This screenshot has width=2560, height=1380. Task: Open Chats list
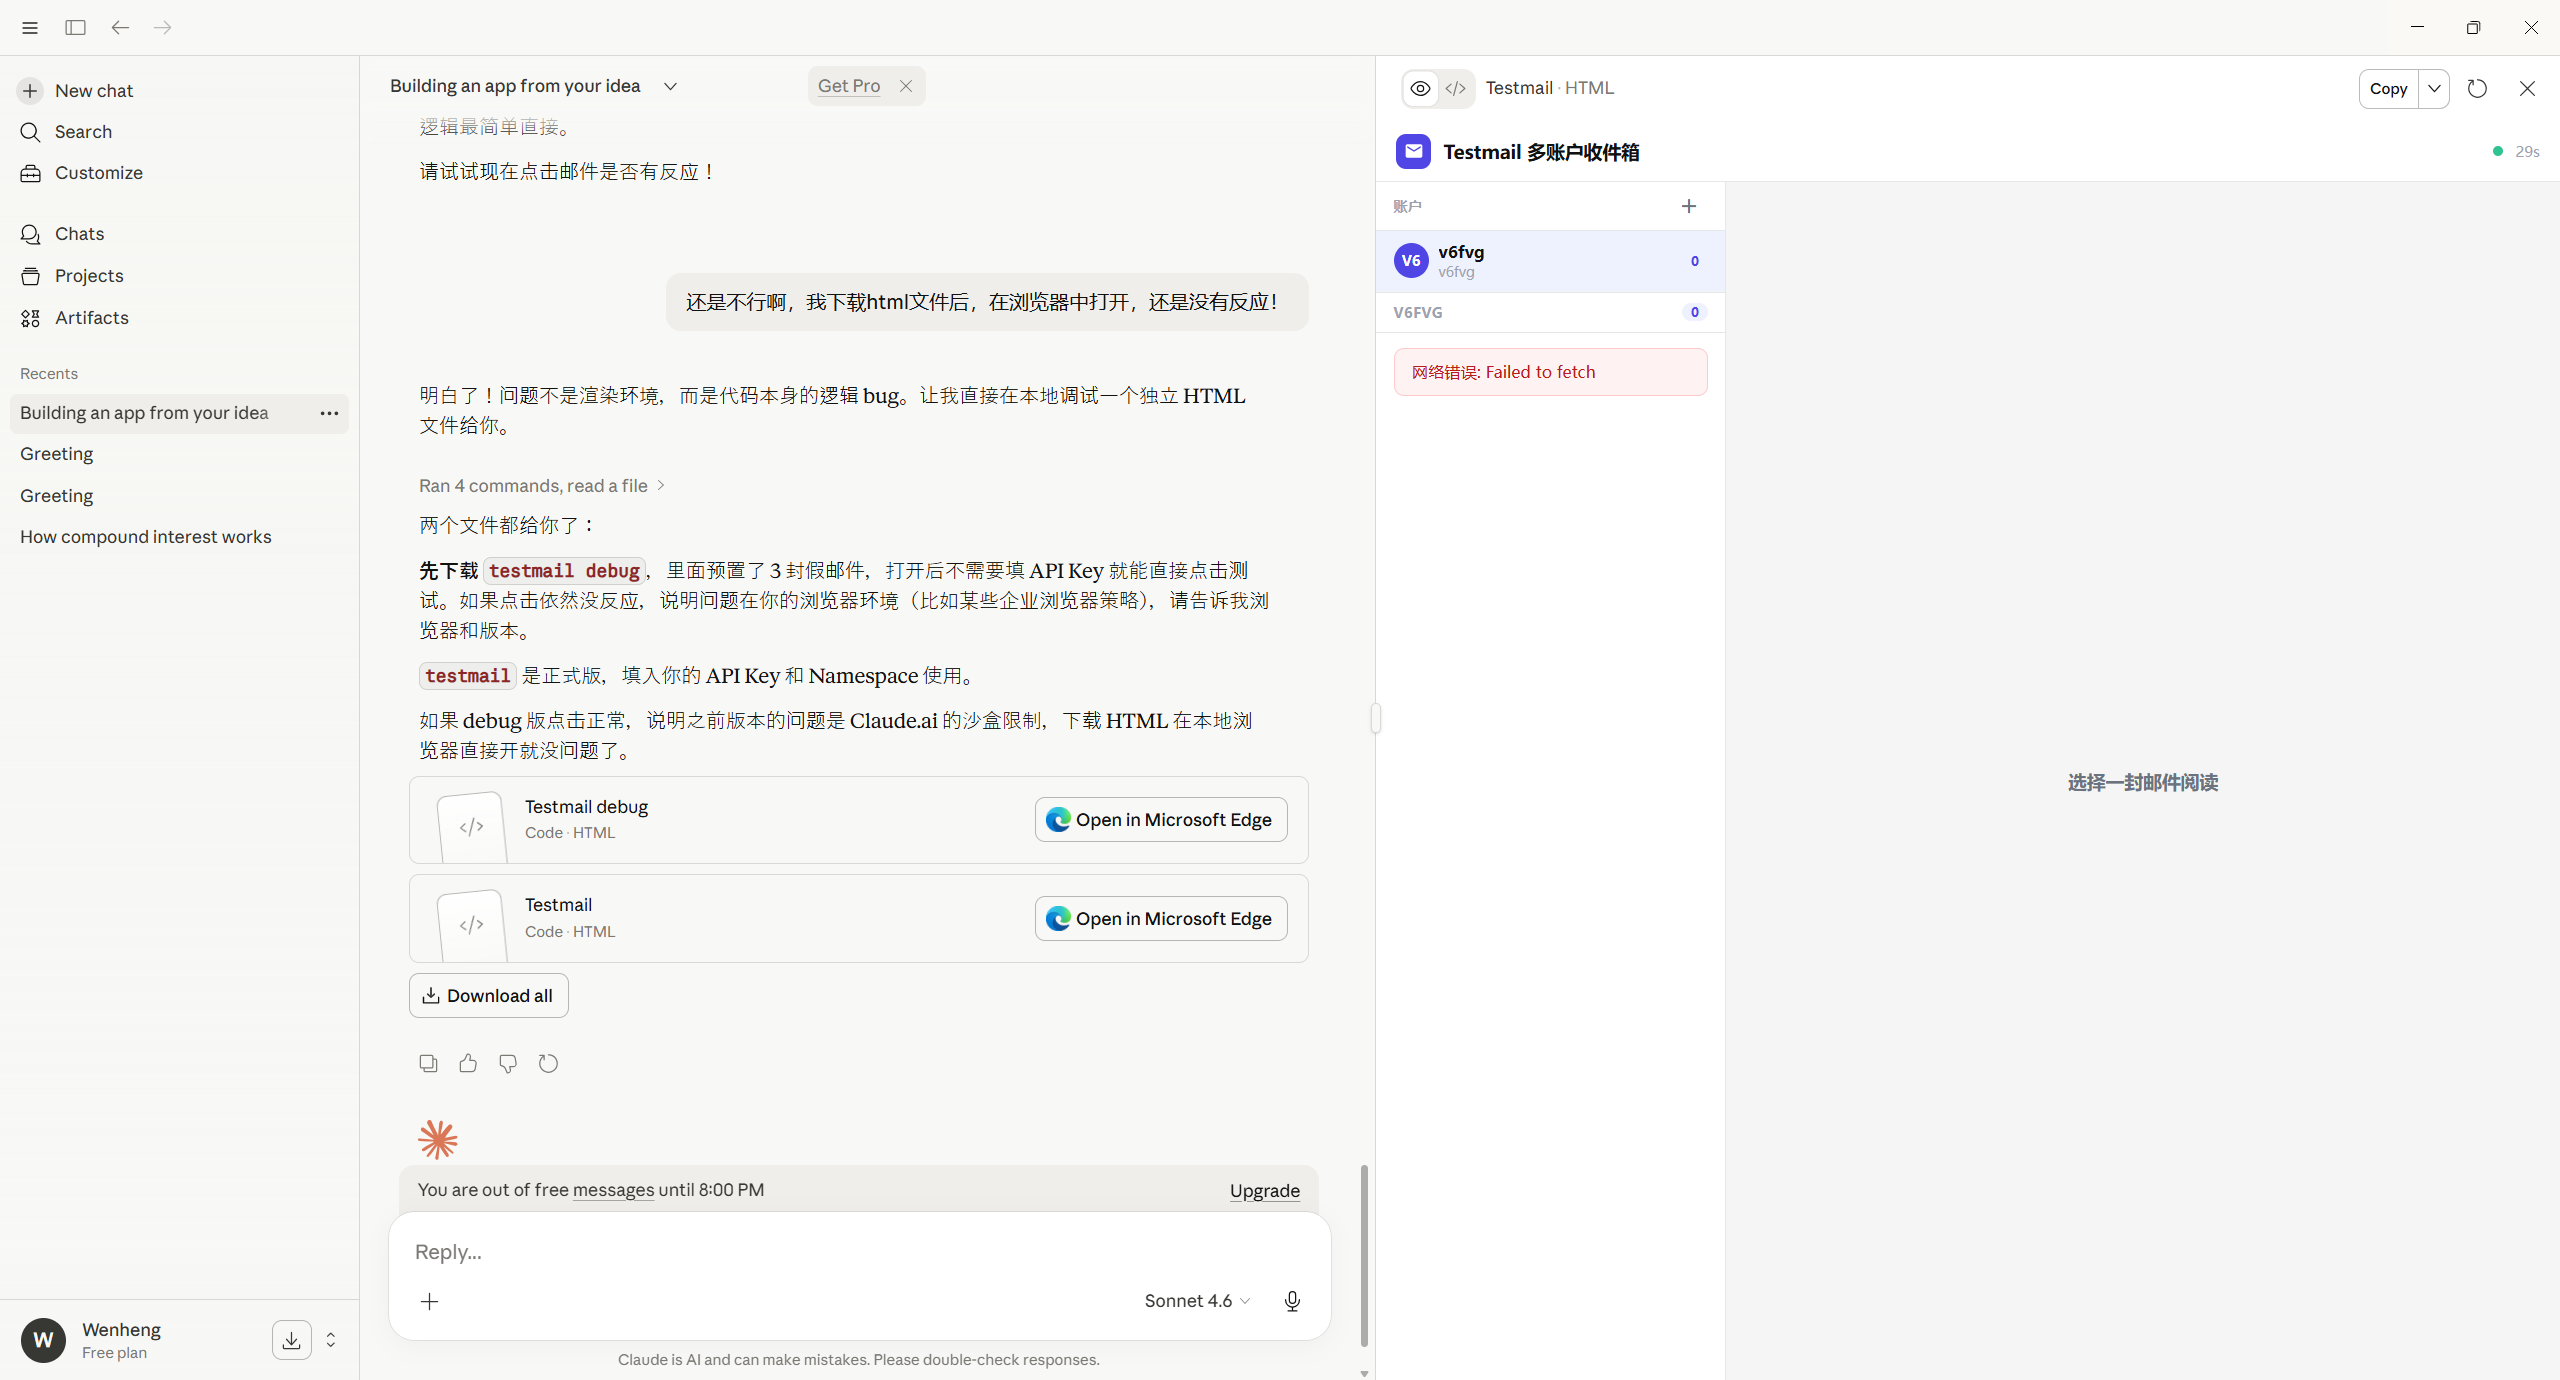click(x=179, y=234)
